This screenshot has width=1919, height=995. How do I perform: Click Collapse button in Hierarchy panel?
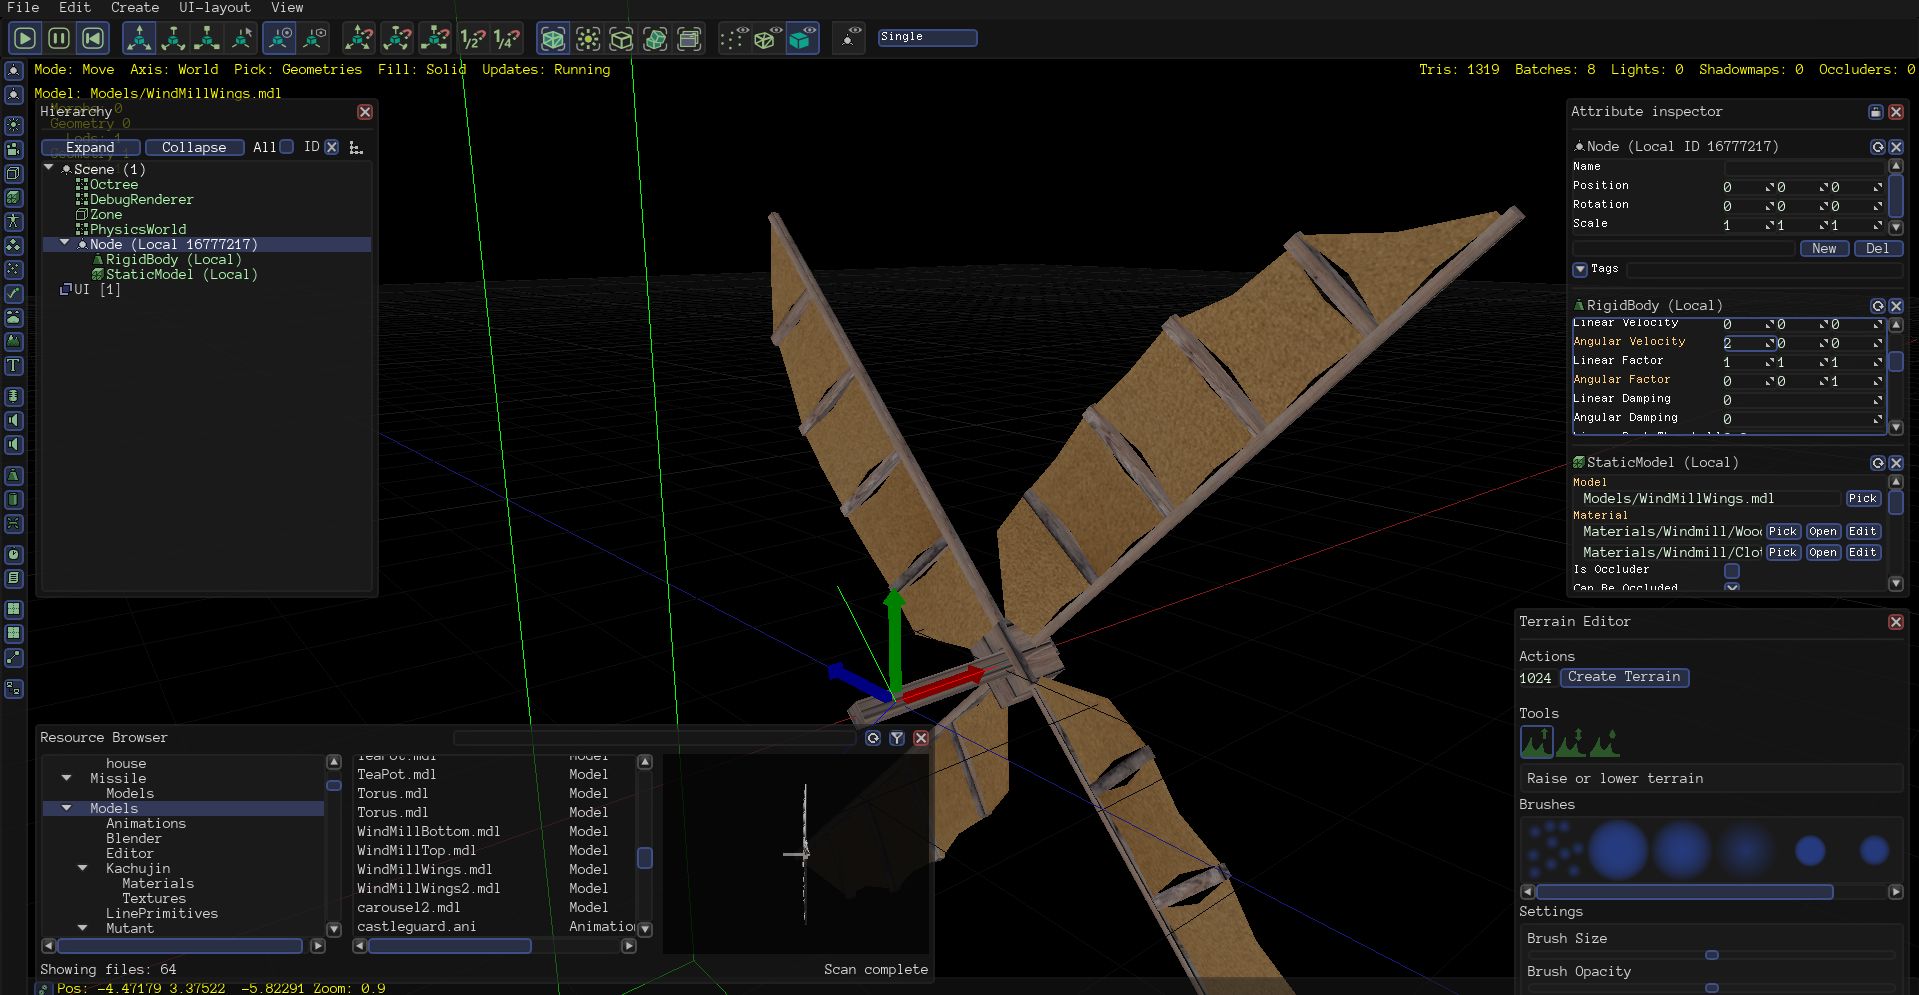click(x=194, y=147)
